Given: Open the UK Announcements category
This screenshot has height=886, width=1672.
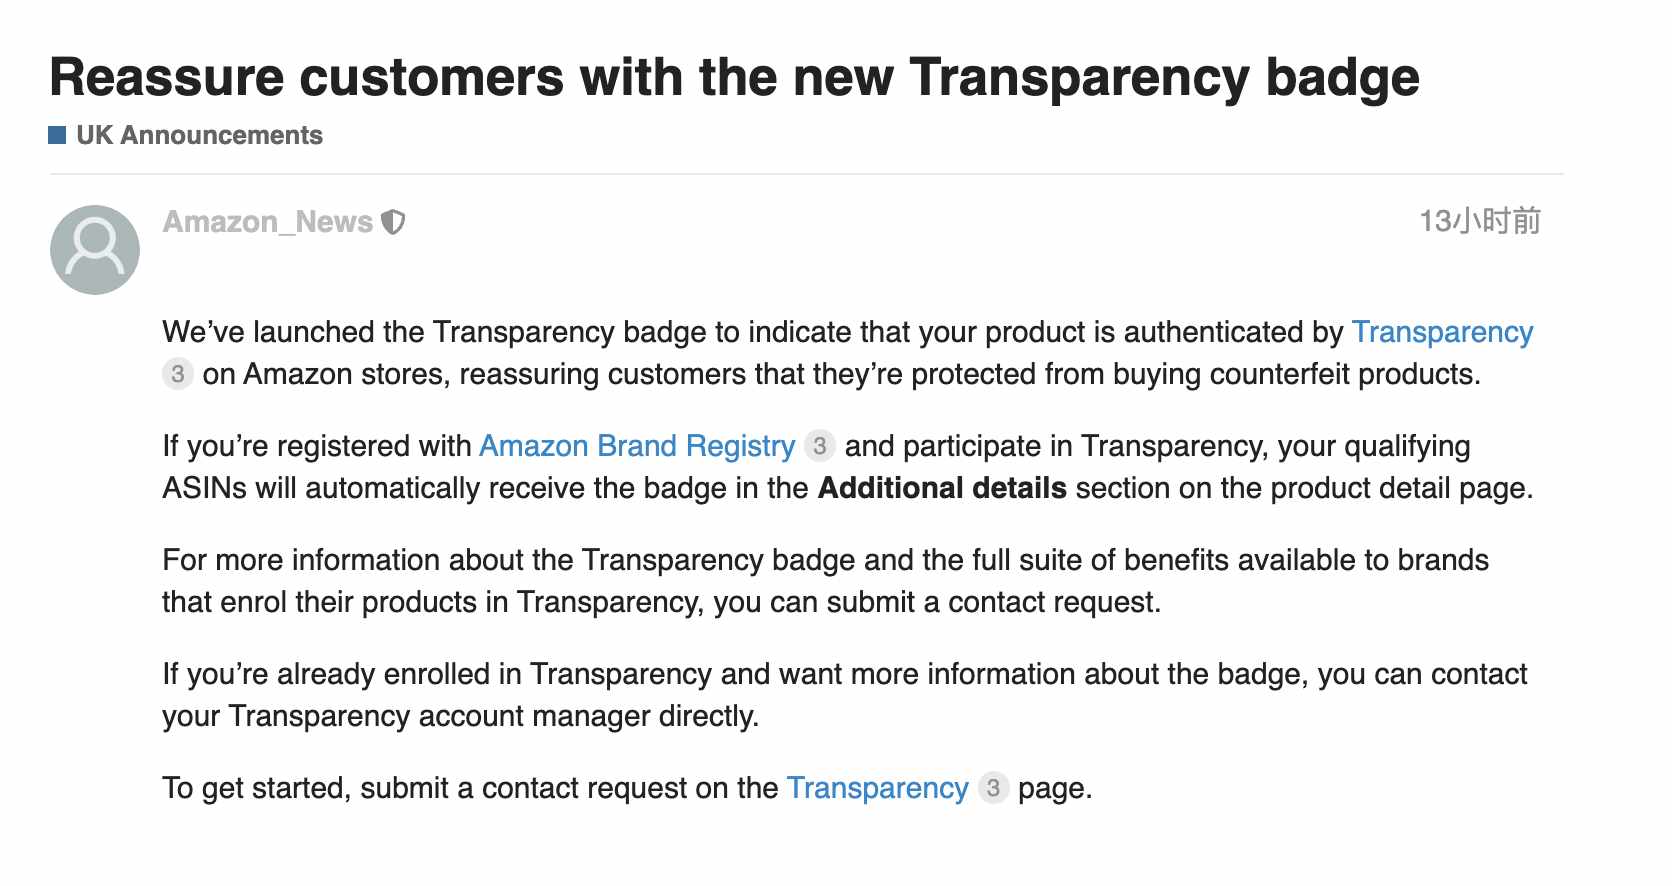Looking at the screenshot, I should [199, 135].
